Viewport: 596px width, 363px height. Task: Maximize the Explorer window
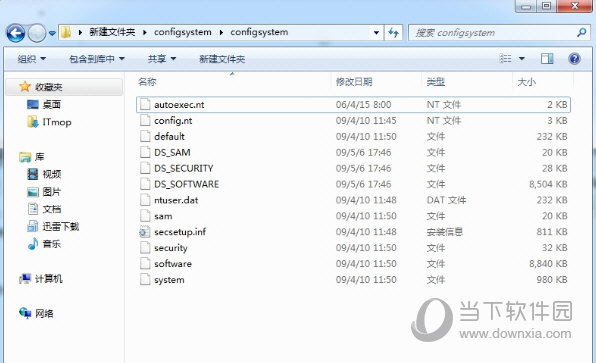tap(547, 6)
